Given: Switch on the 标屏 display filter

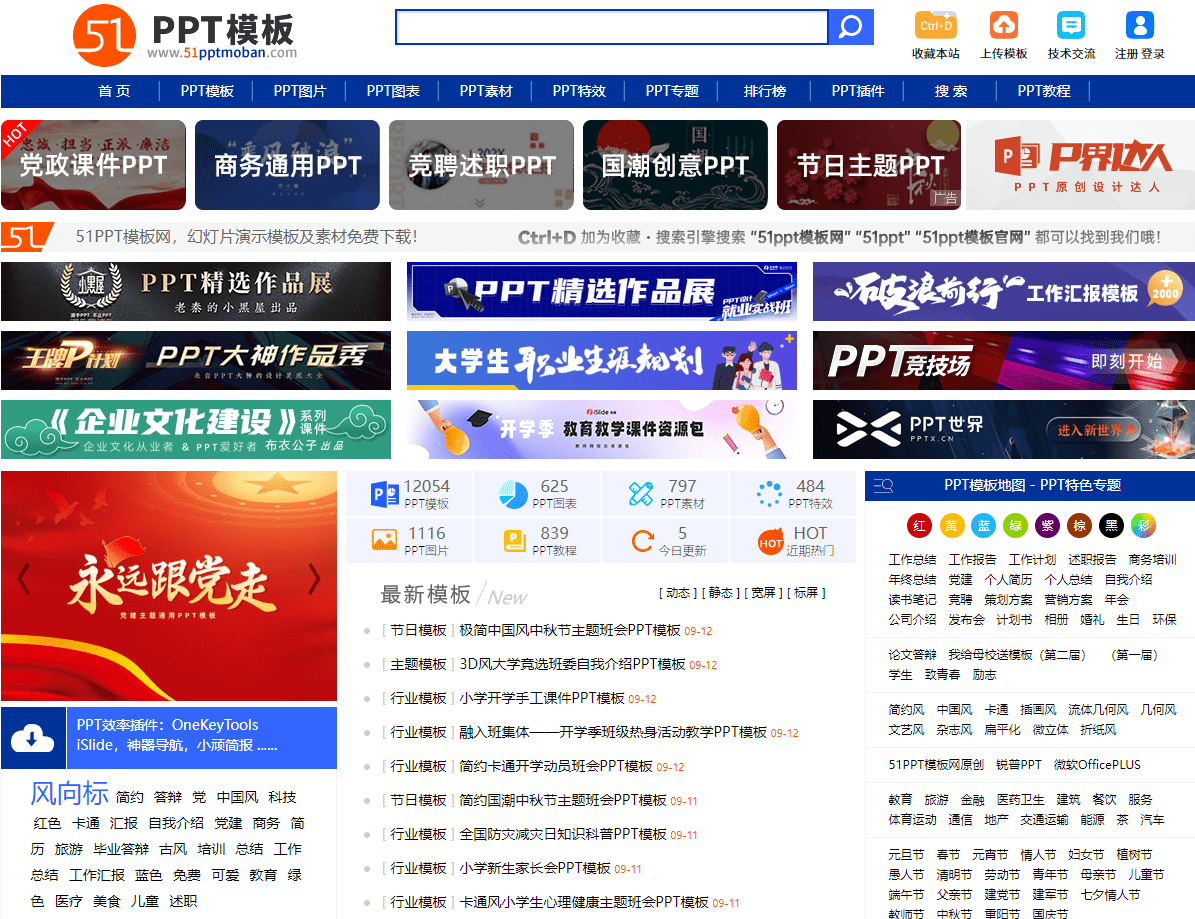Looking at the screenshot, I should [x=807, y=592].
